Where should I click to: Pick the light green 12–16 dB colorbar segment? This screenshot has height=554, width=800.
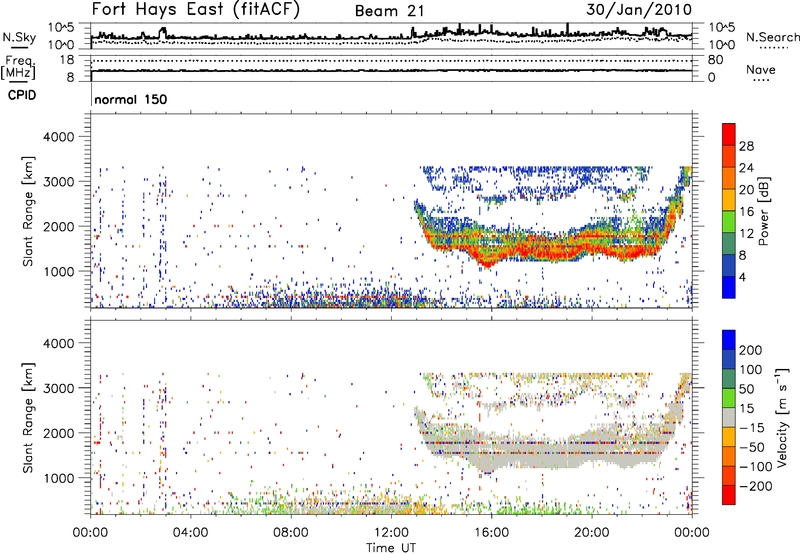coord(729,221)
